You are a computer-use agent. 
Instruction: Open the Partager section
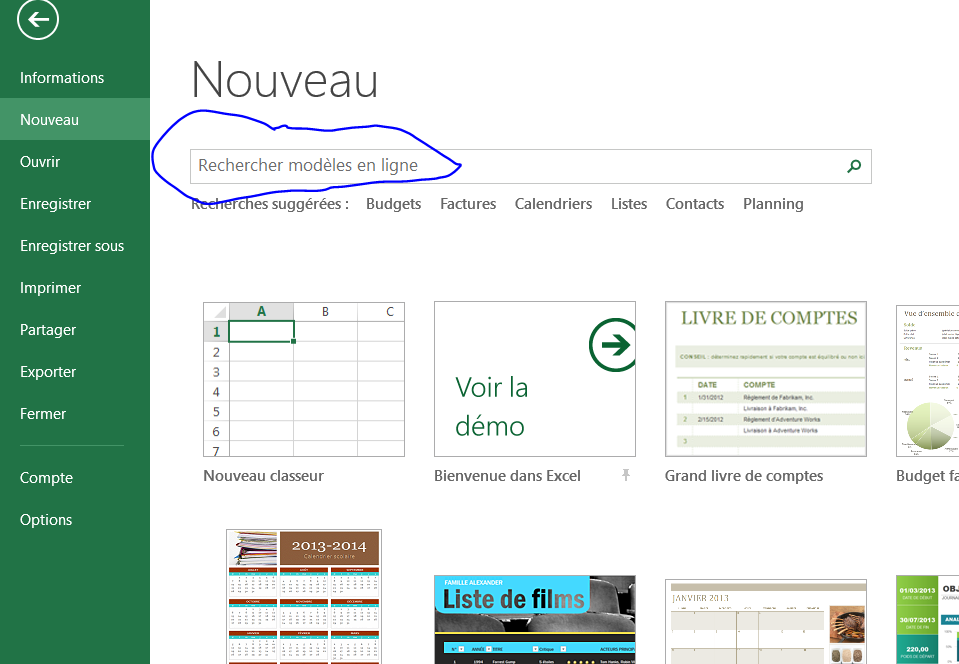tap(48, 330)
